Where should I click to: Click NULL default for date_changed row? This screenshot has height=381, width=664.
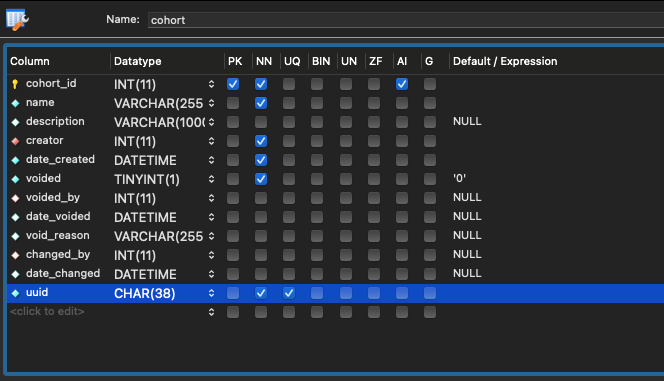click(467, 273)
